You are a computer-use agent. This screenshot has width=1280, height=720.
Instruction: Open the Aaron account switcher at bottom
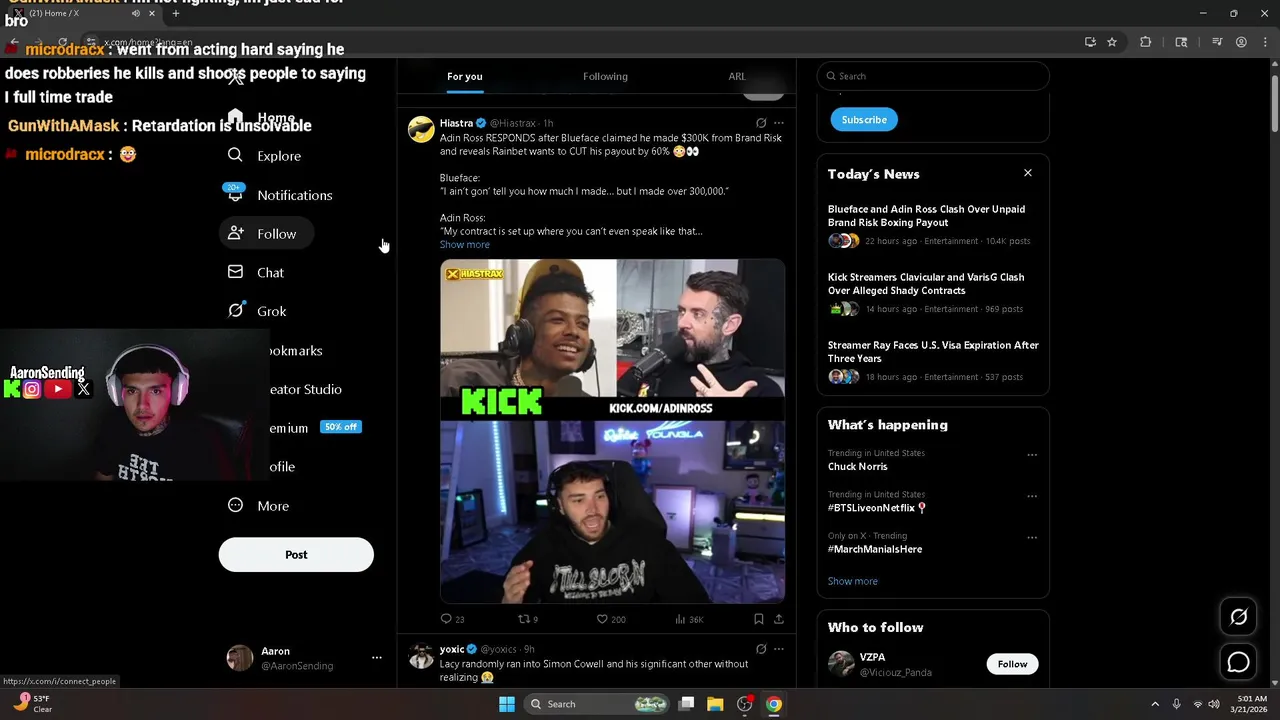(304, 658)
